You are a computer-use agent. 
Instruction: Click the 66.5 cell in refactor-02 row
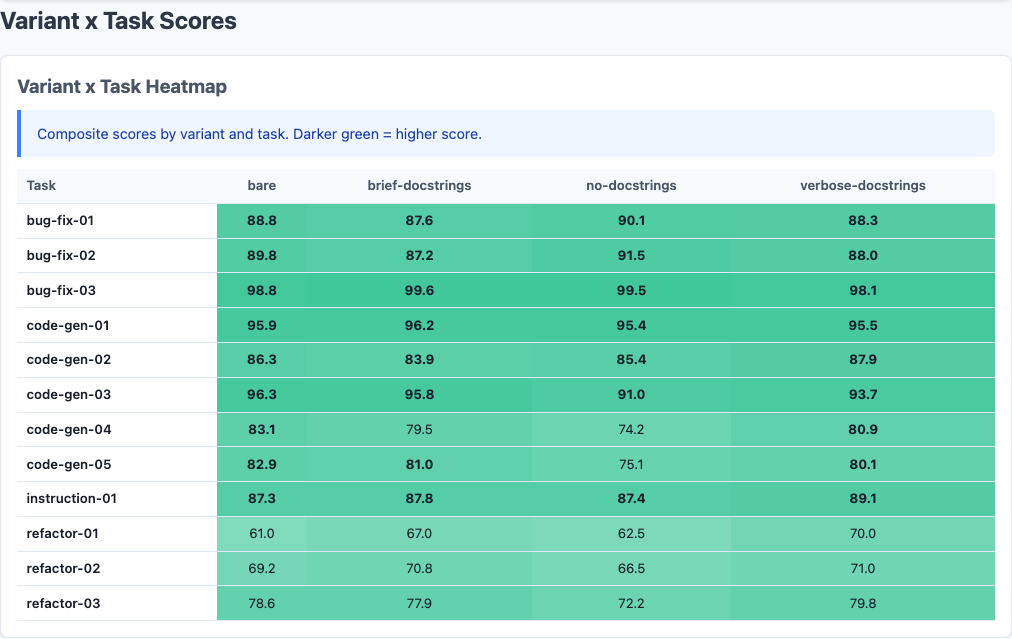click(x=631, y=568)
